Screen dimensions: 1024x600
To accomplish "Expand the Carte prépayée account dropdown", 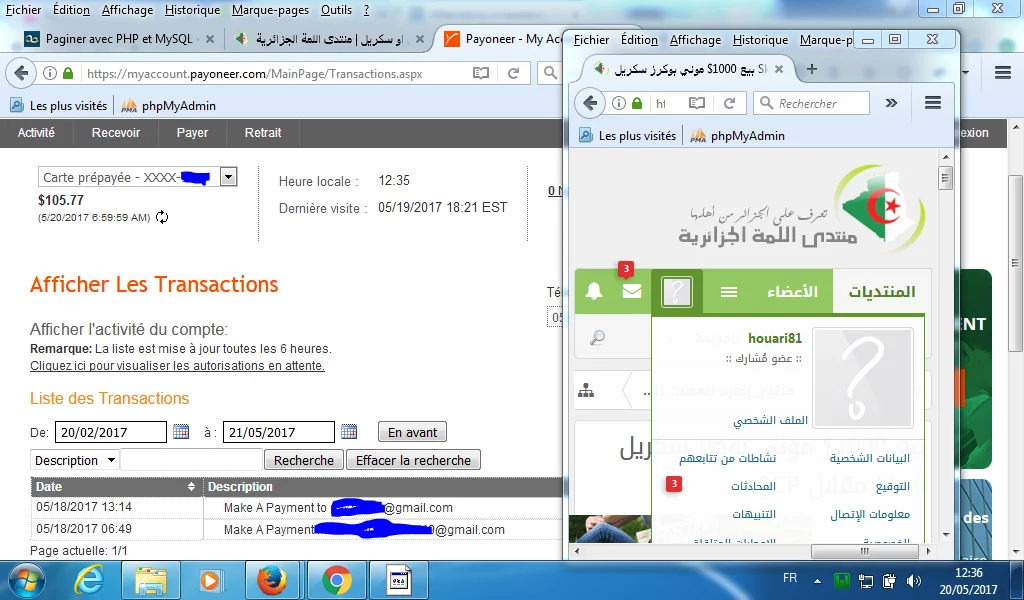I will (x=228, y=177).
